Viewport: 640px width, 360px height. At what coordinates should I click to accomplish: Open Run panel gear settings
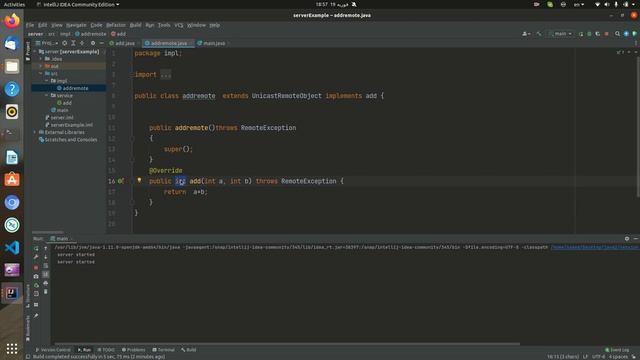pyautogui.click(x=627, y=238)
